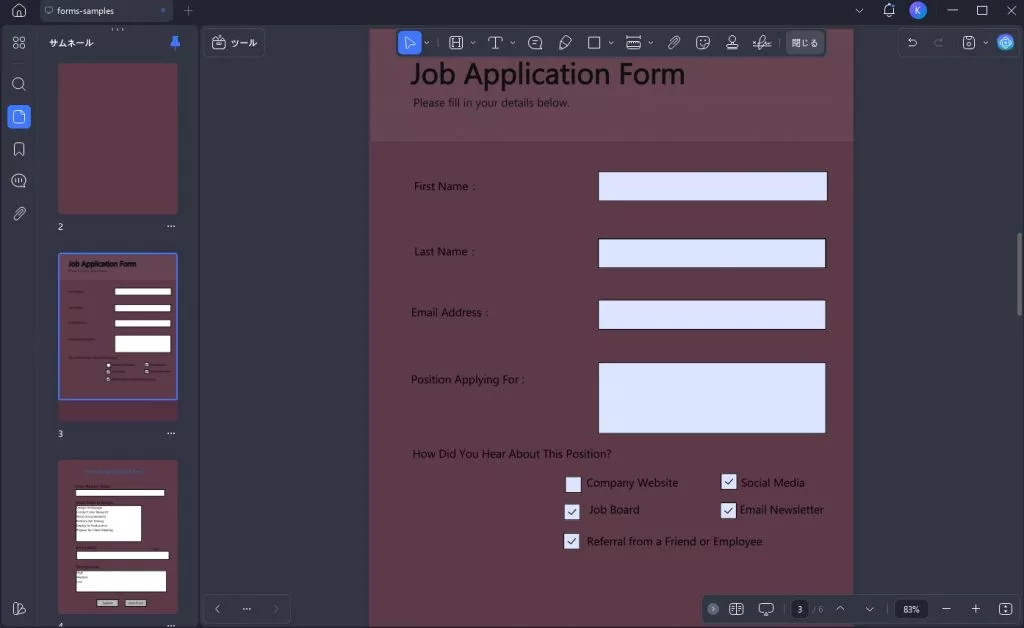Image resolution: width=1024 pixels, height=628 pixels.
Task: Open the user account avatar K
Action: point(918,10)
